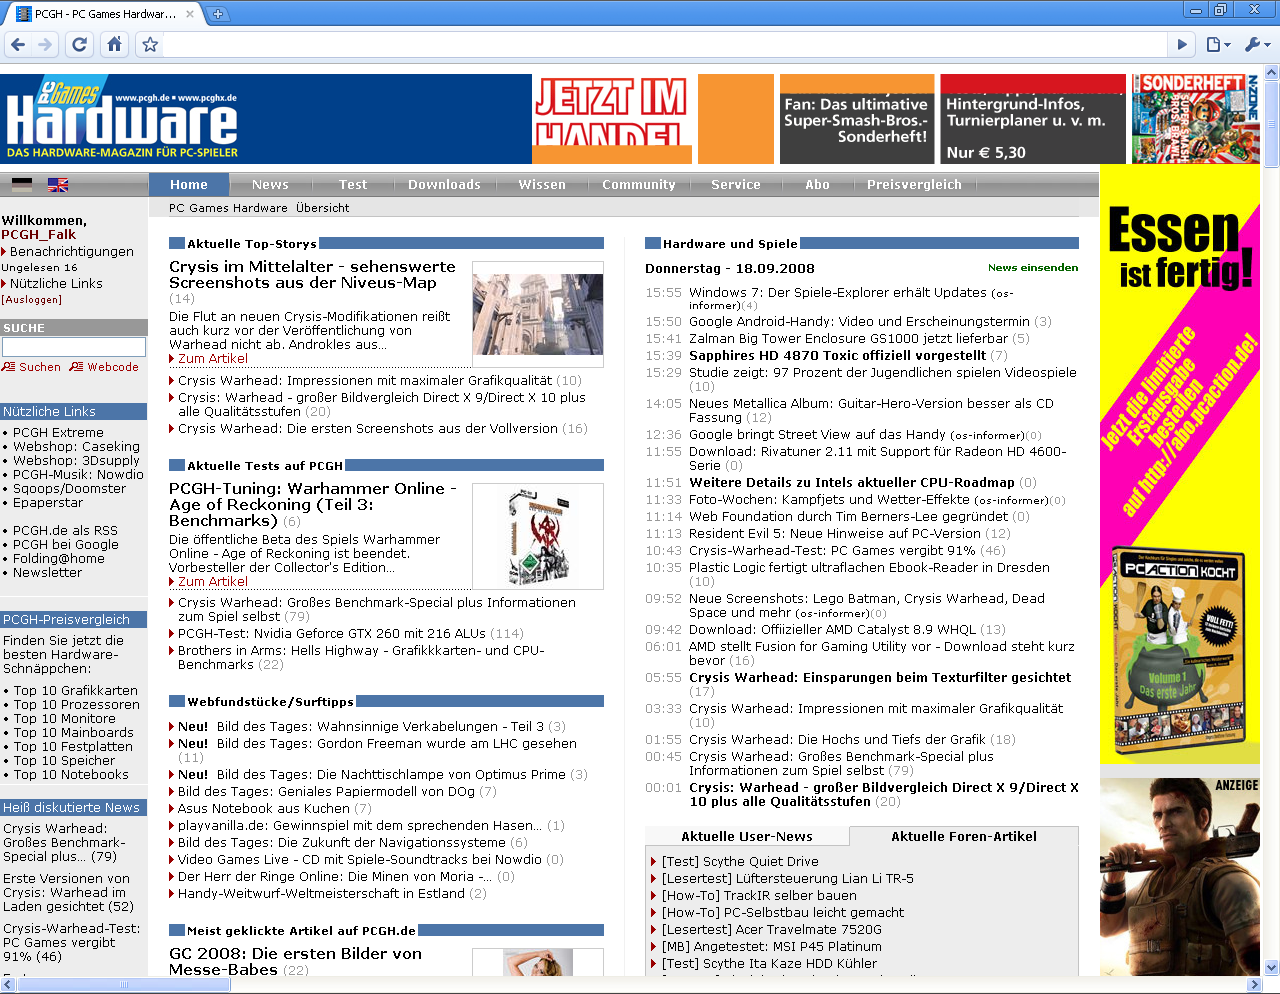Open the Warhammer Online box art thumbnail
1280x994 pixels.
(538, 536)
